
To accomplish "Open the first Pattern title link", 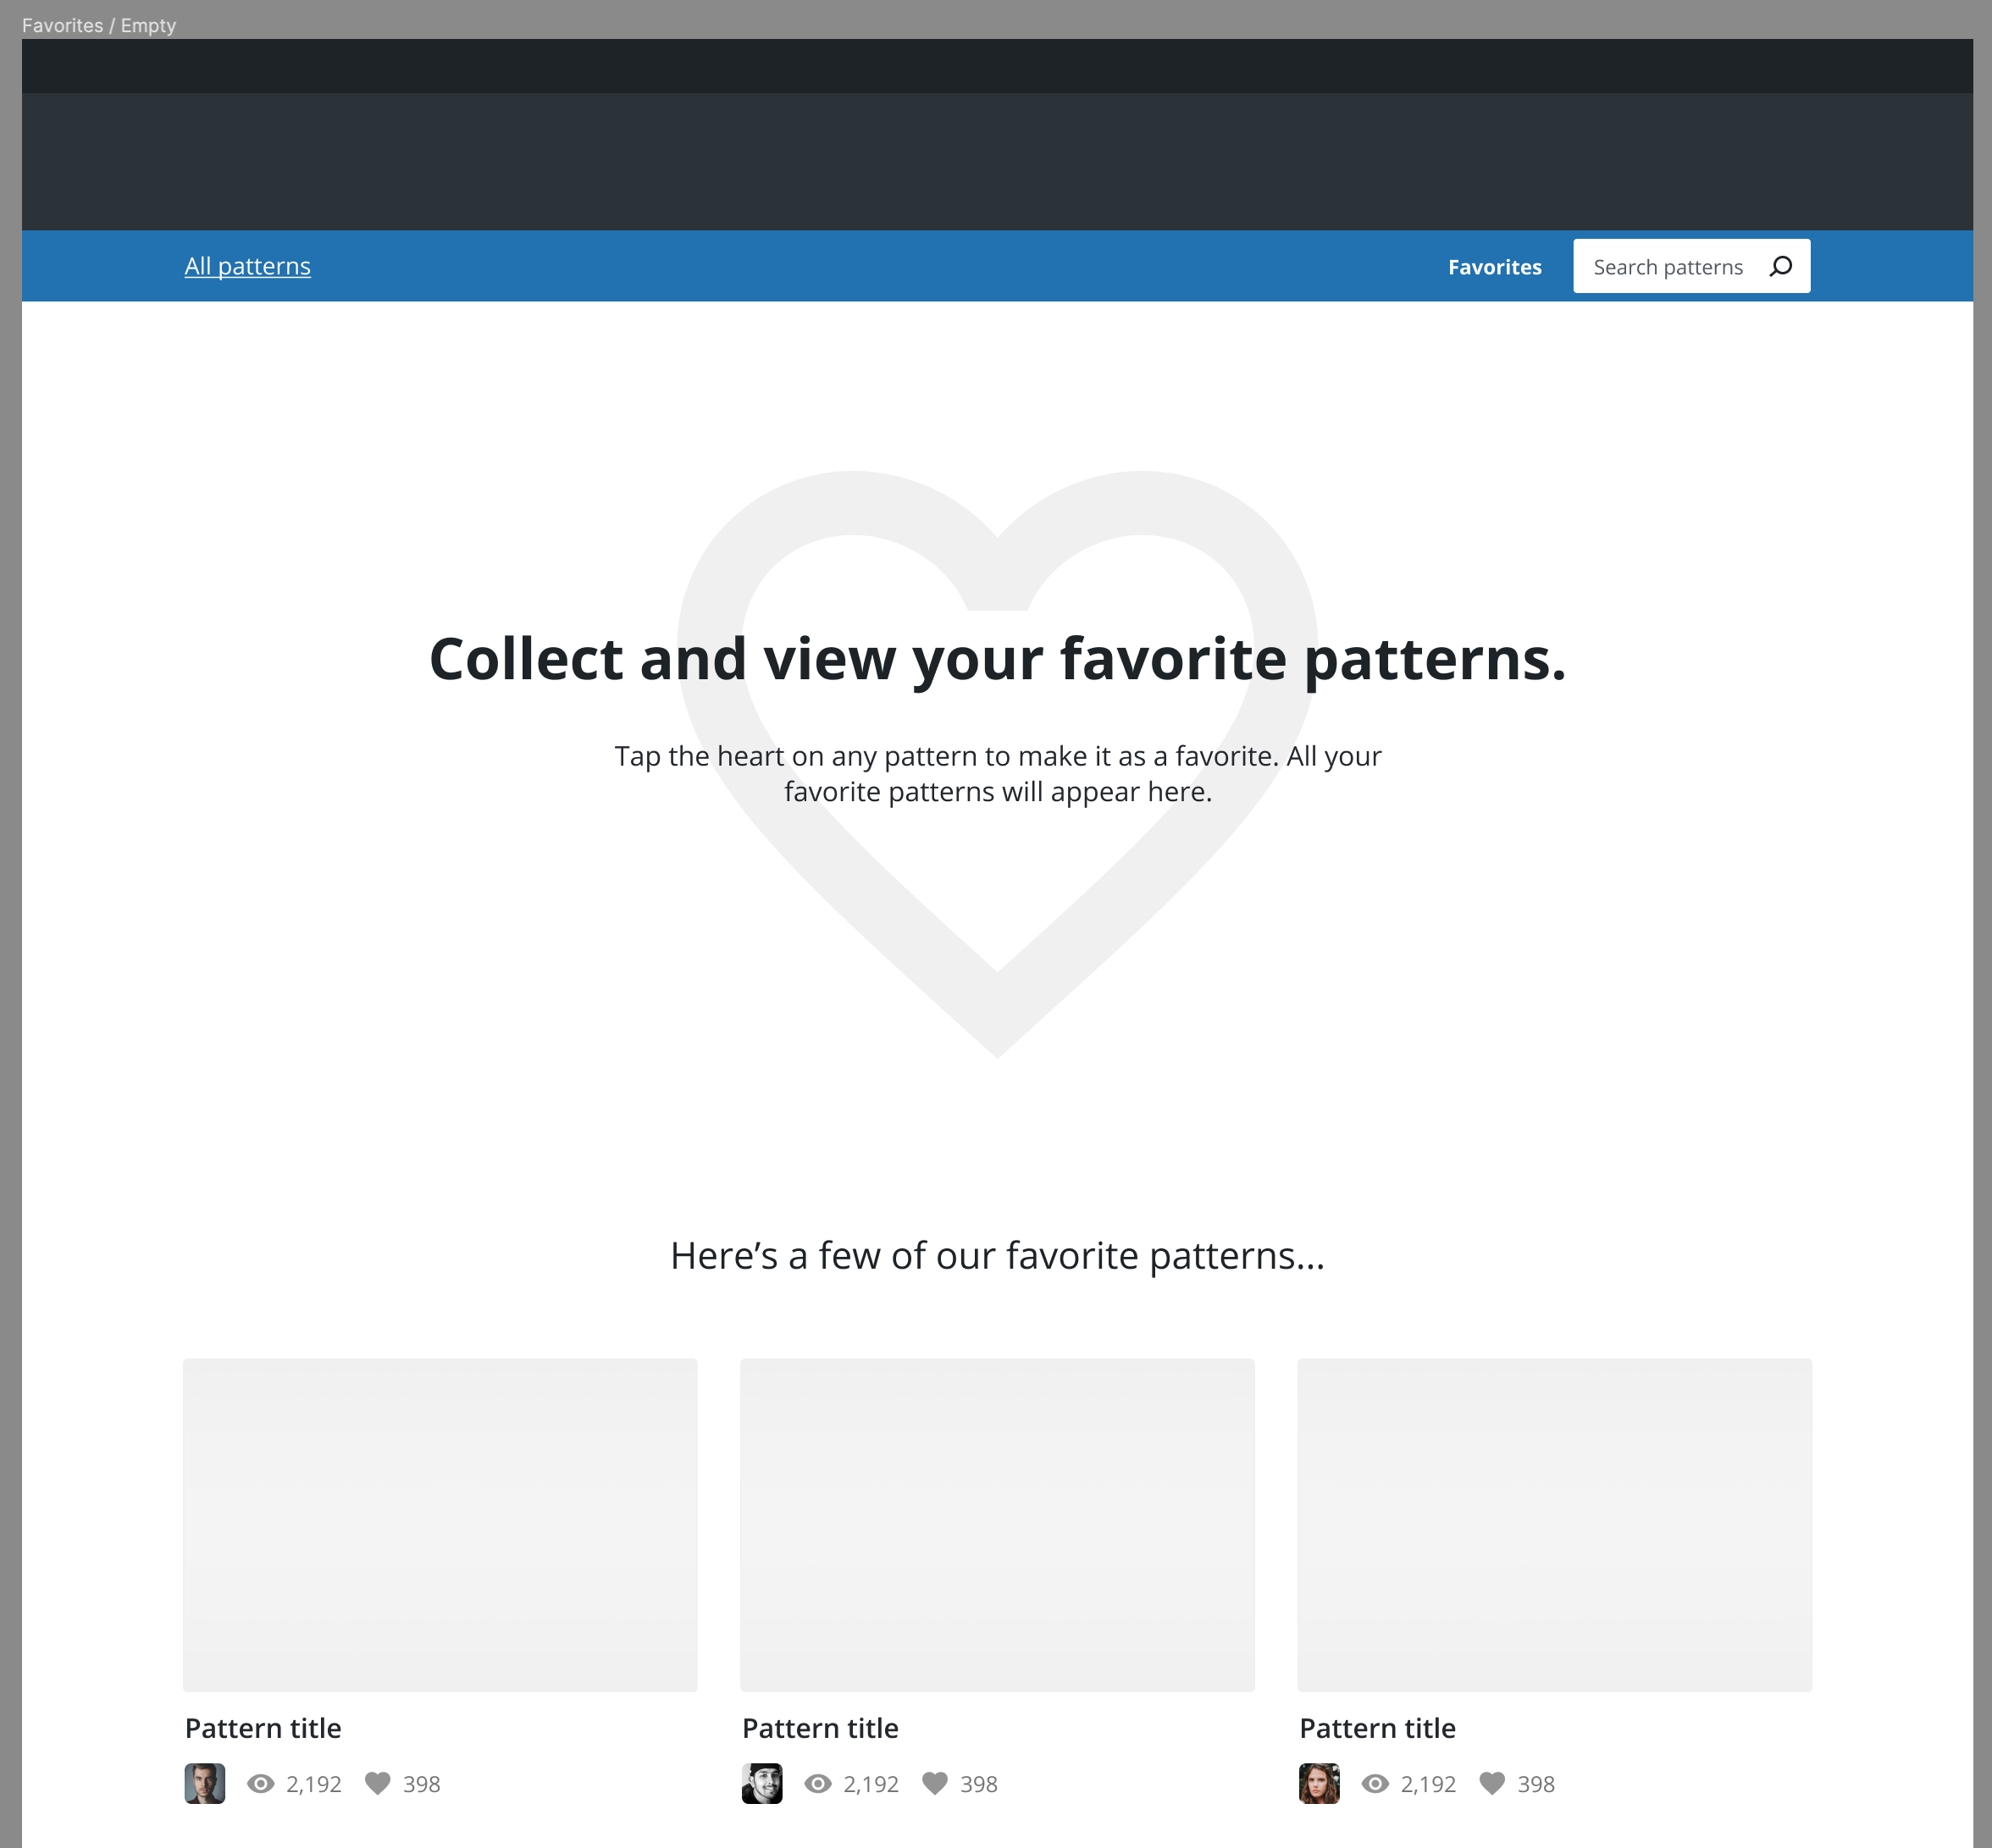I will click(x=262, y=1728).
